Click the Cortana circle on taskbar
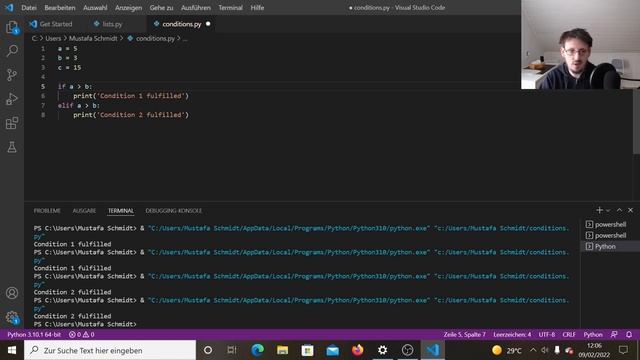Viewport: 640px width, 360px height. tap(208, 350)
